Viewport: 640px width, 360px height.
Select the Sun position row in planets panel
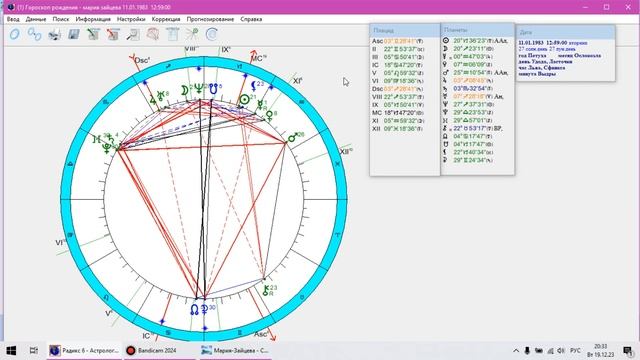tap(476, 41)
